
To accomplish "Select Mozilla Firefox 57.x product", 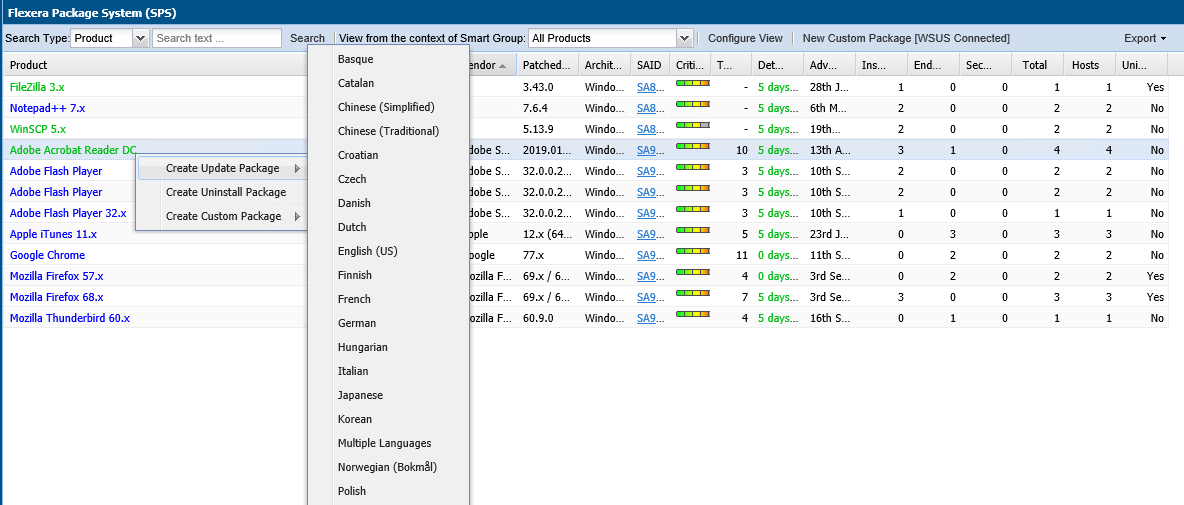I will [57, 276].
